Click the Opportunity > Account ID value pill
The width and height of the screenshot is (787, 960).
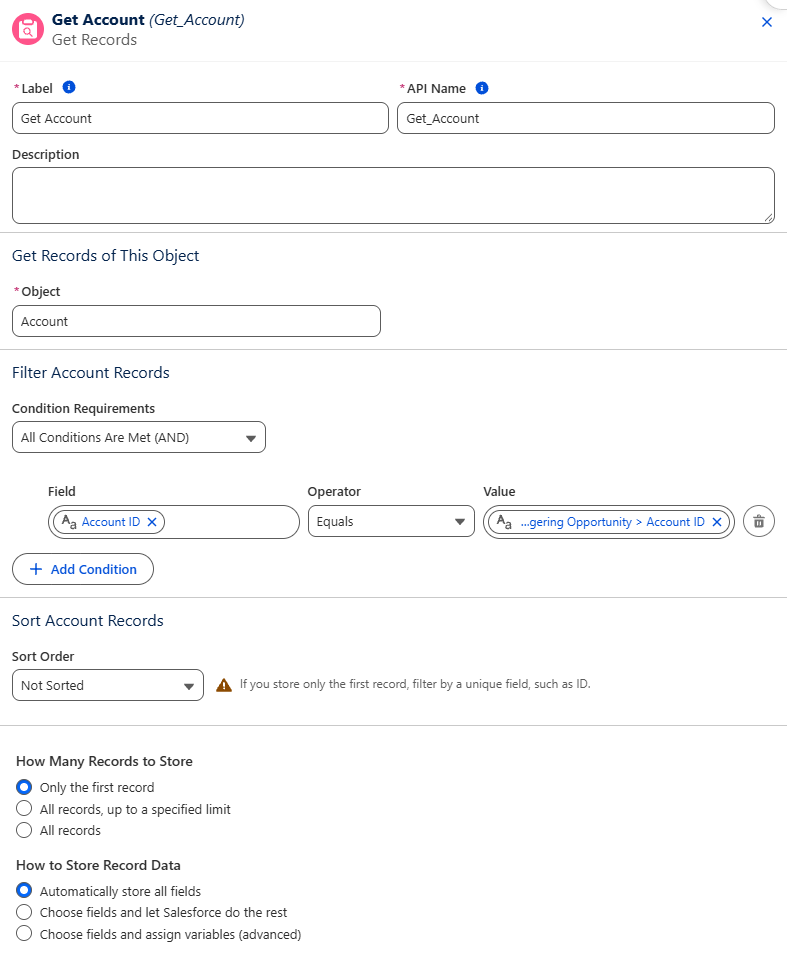612,522
